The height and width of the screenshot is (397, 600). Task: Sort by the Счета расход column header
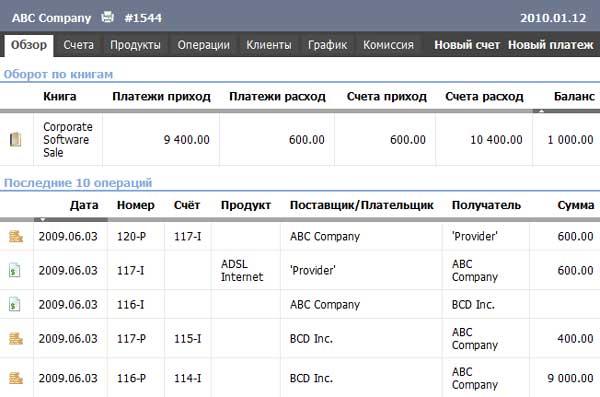[484, 96]
